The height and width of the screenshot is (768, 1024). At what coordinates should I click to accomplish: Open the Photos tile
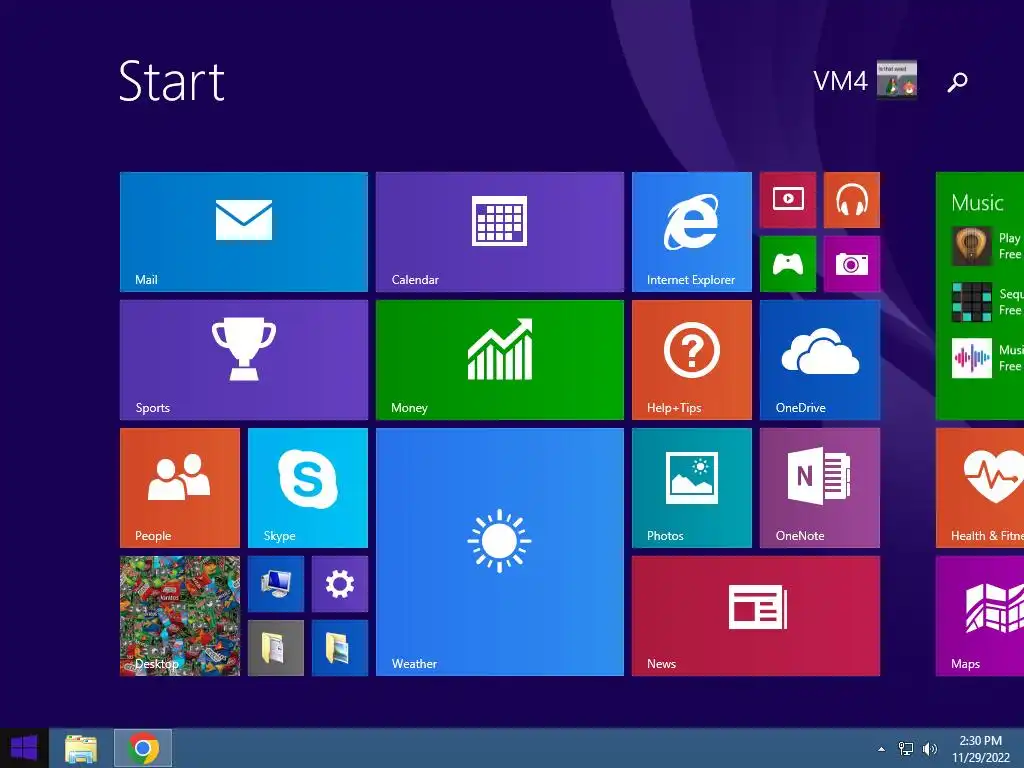tap(692, 488)
